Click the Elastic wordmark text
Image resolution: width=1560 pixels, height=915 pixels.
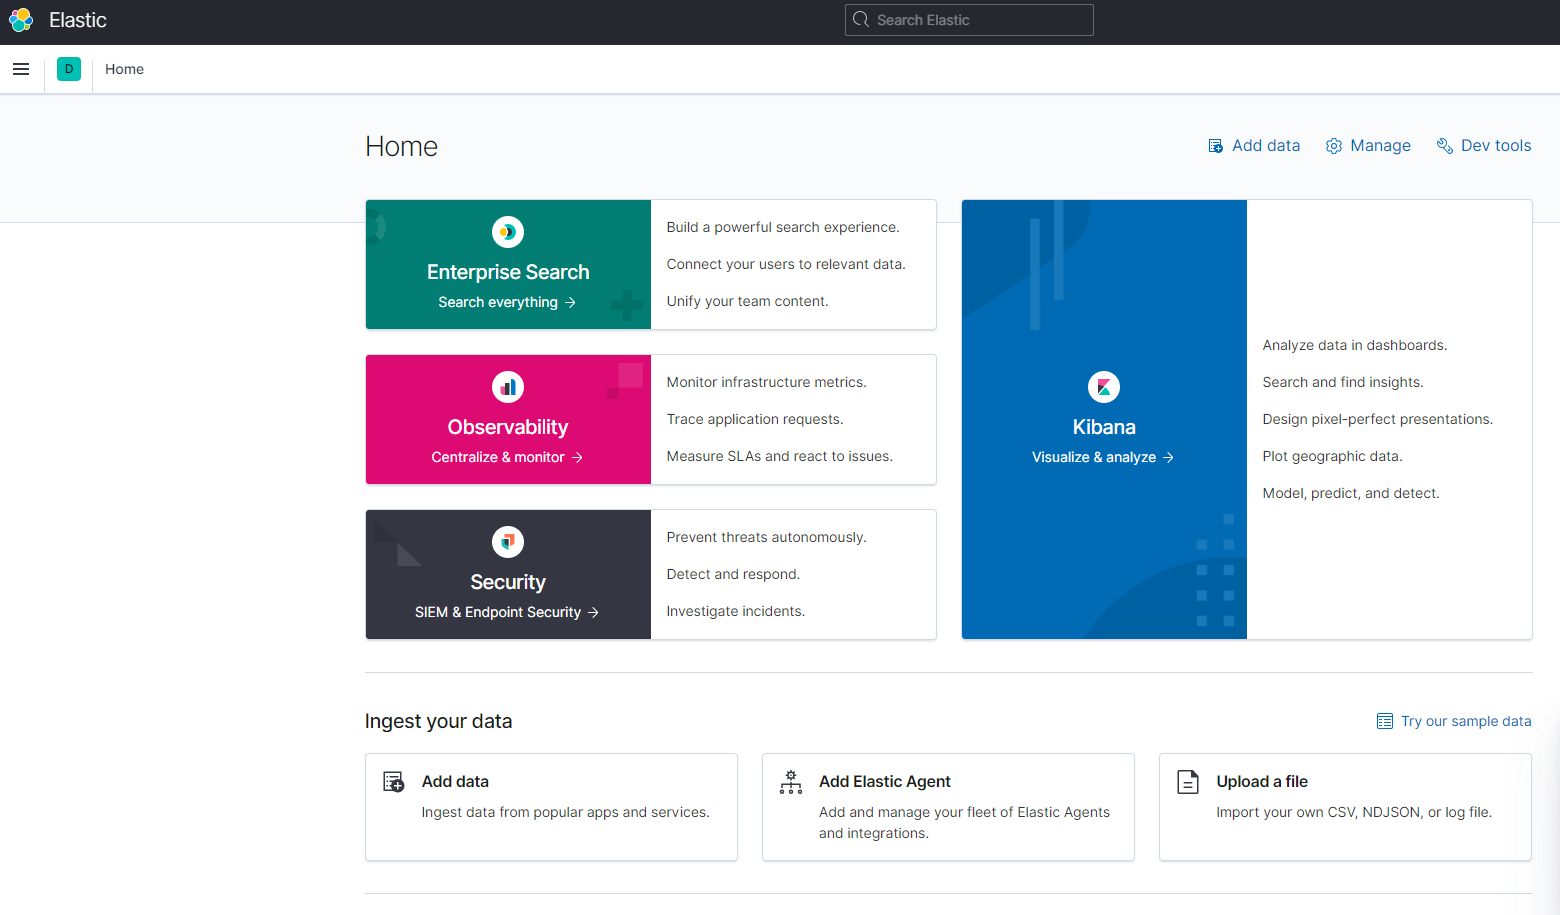click(78, 20)
